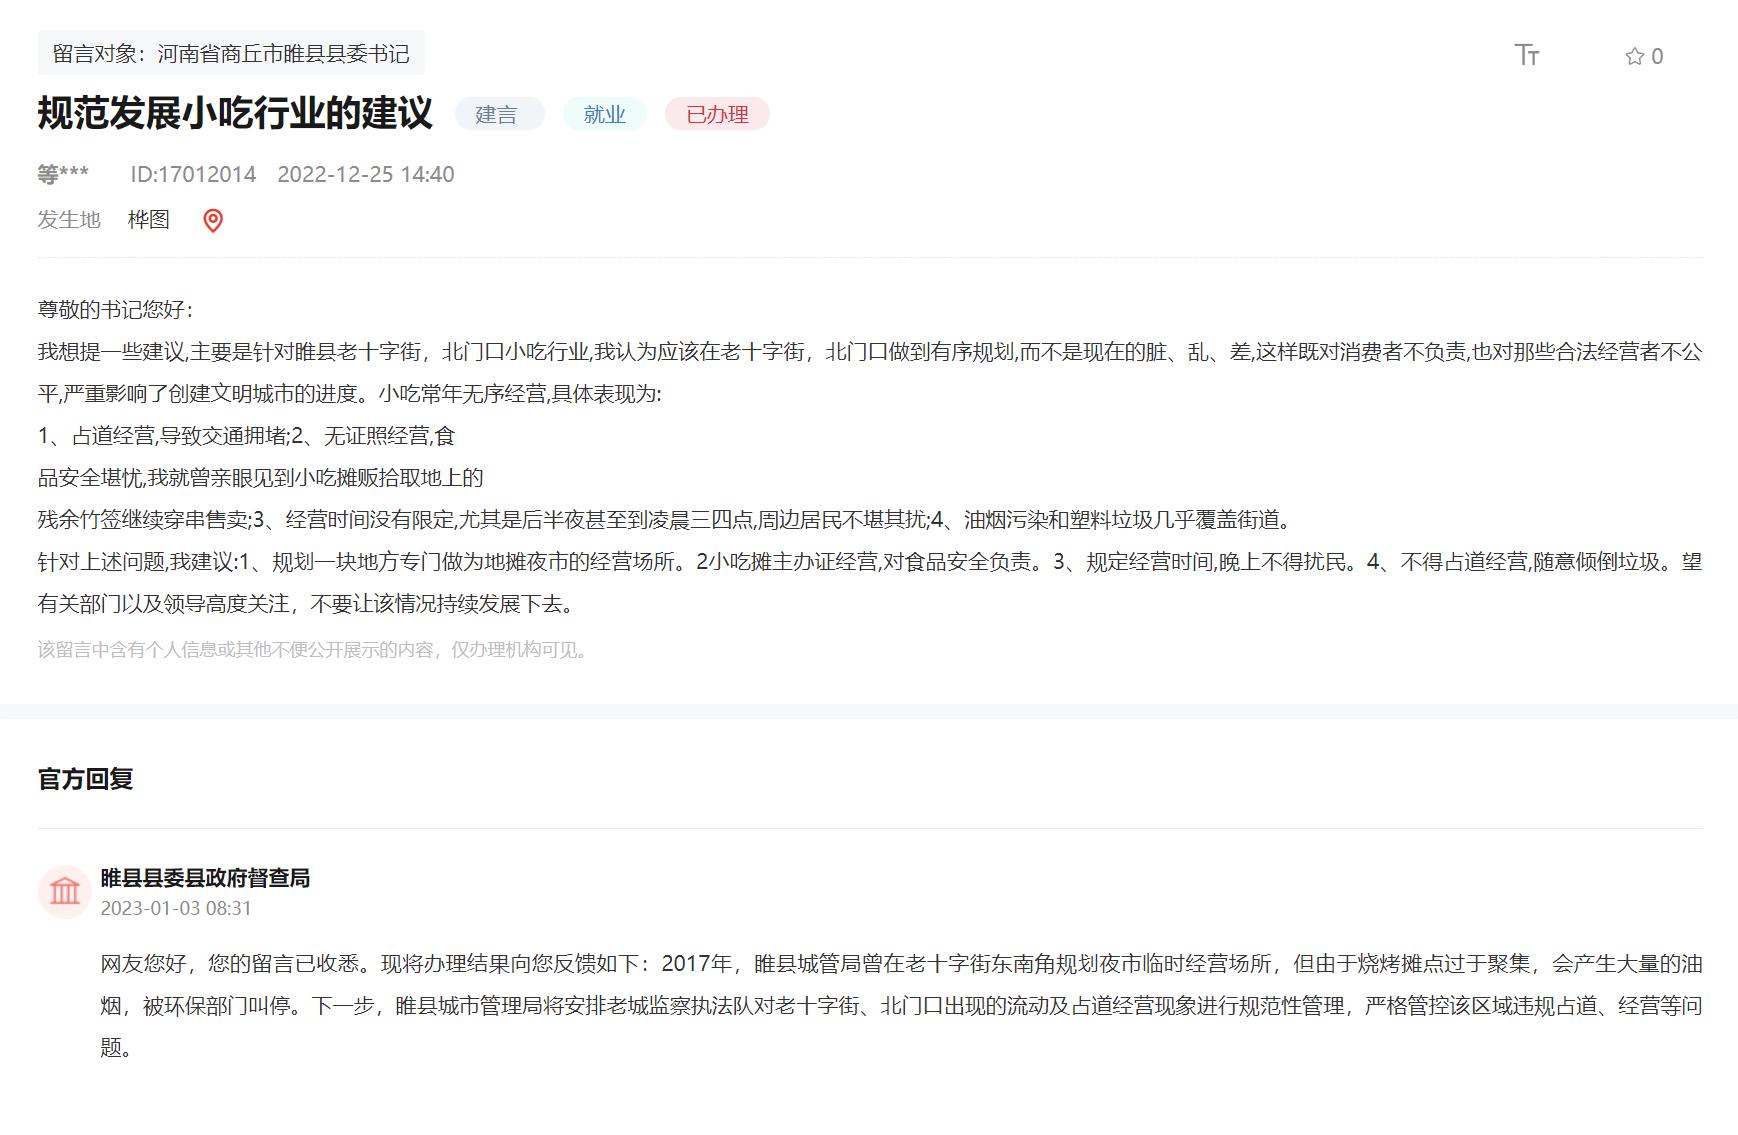Click the message ID 17012014

193,174
